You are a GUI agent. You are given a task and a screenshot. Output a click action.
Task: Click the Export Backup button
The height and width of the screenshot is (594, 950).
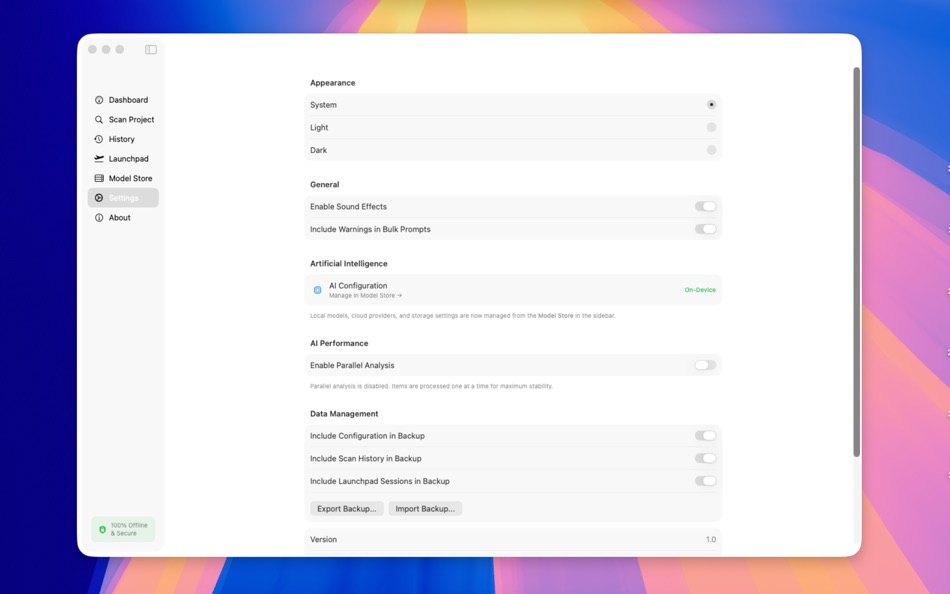click(x=346, y=508)
